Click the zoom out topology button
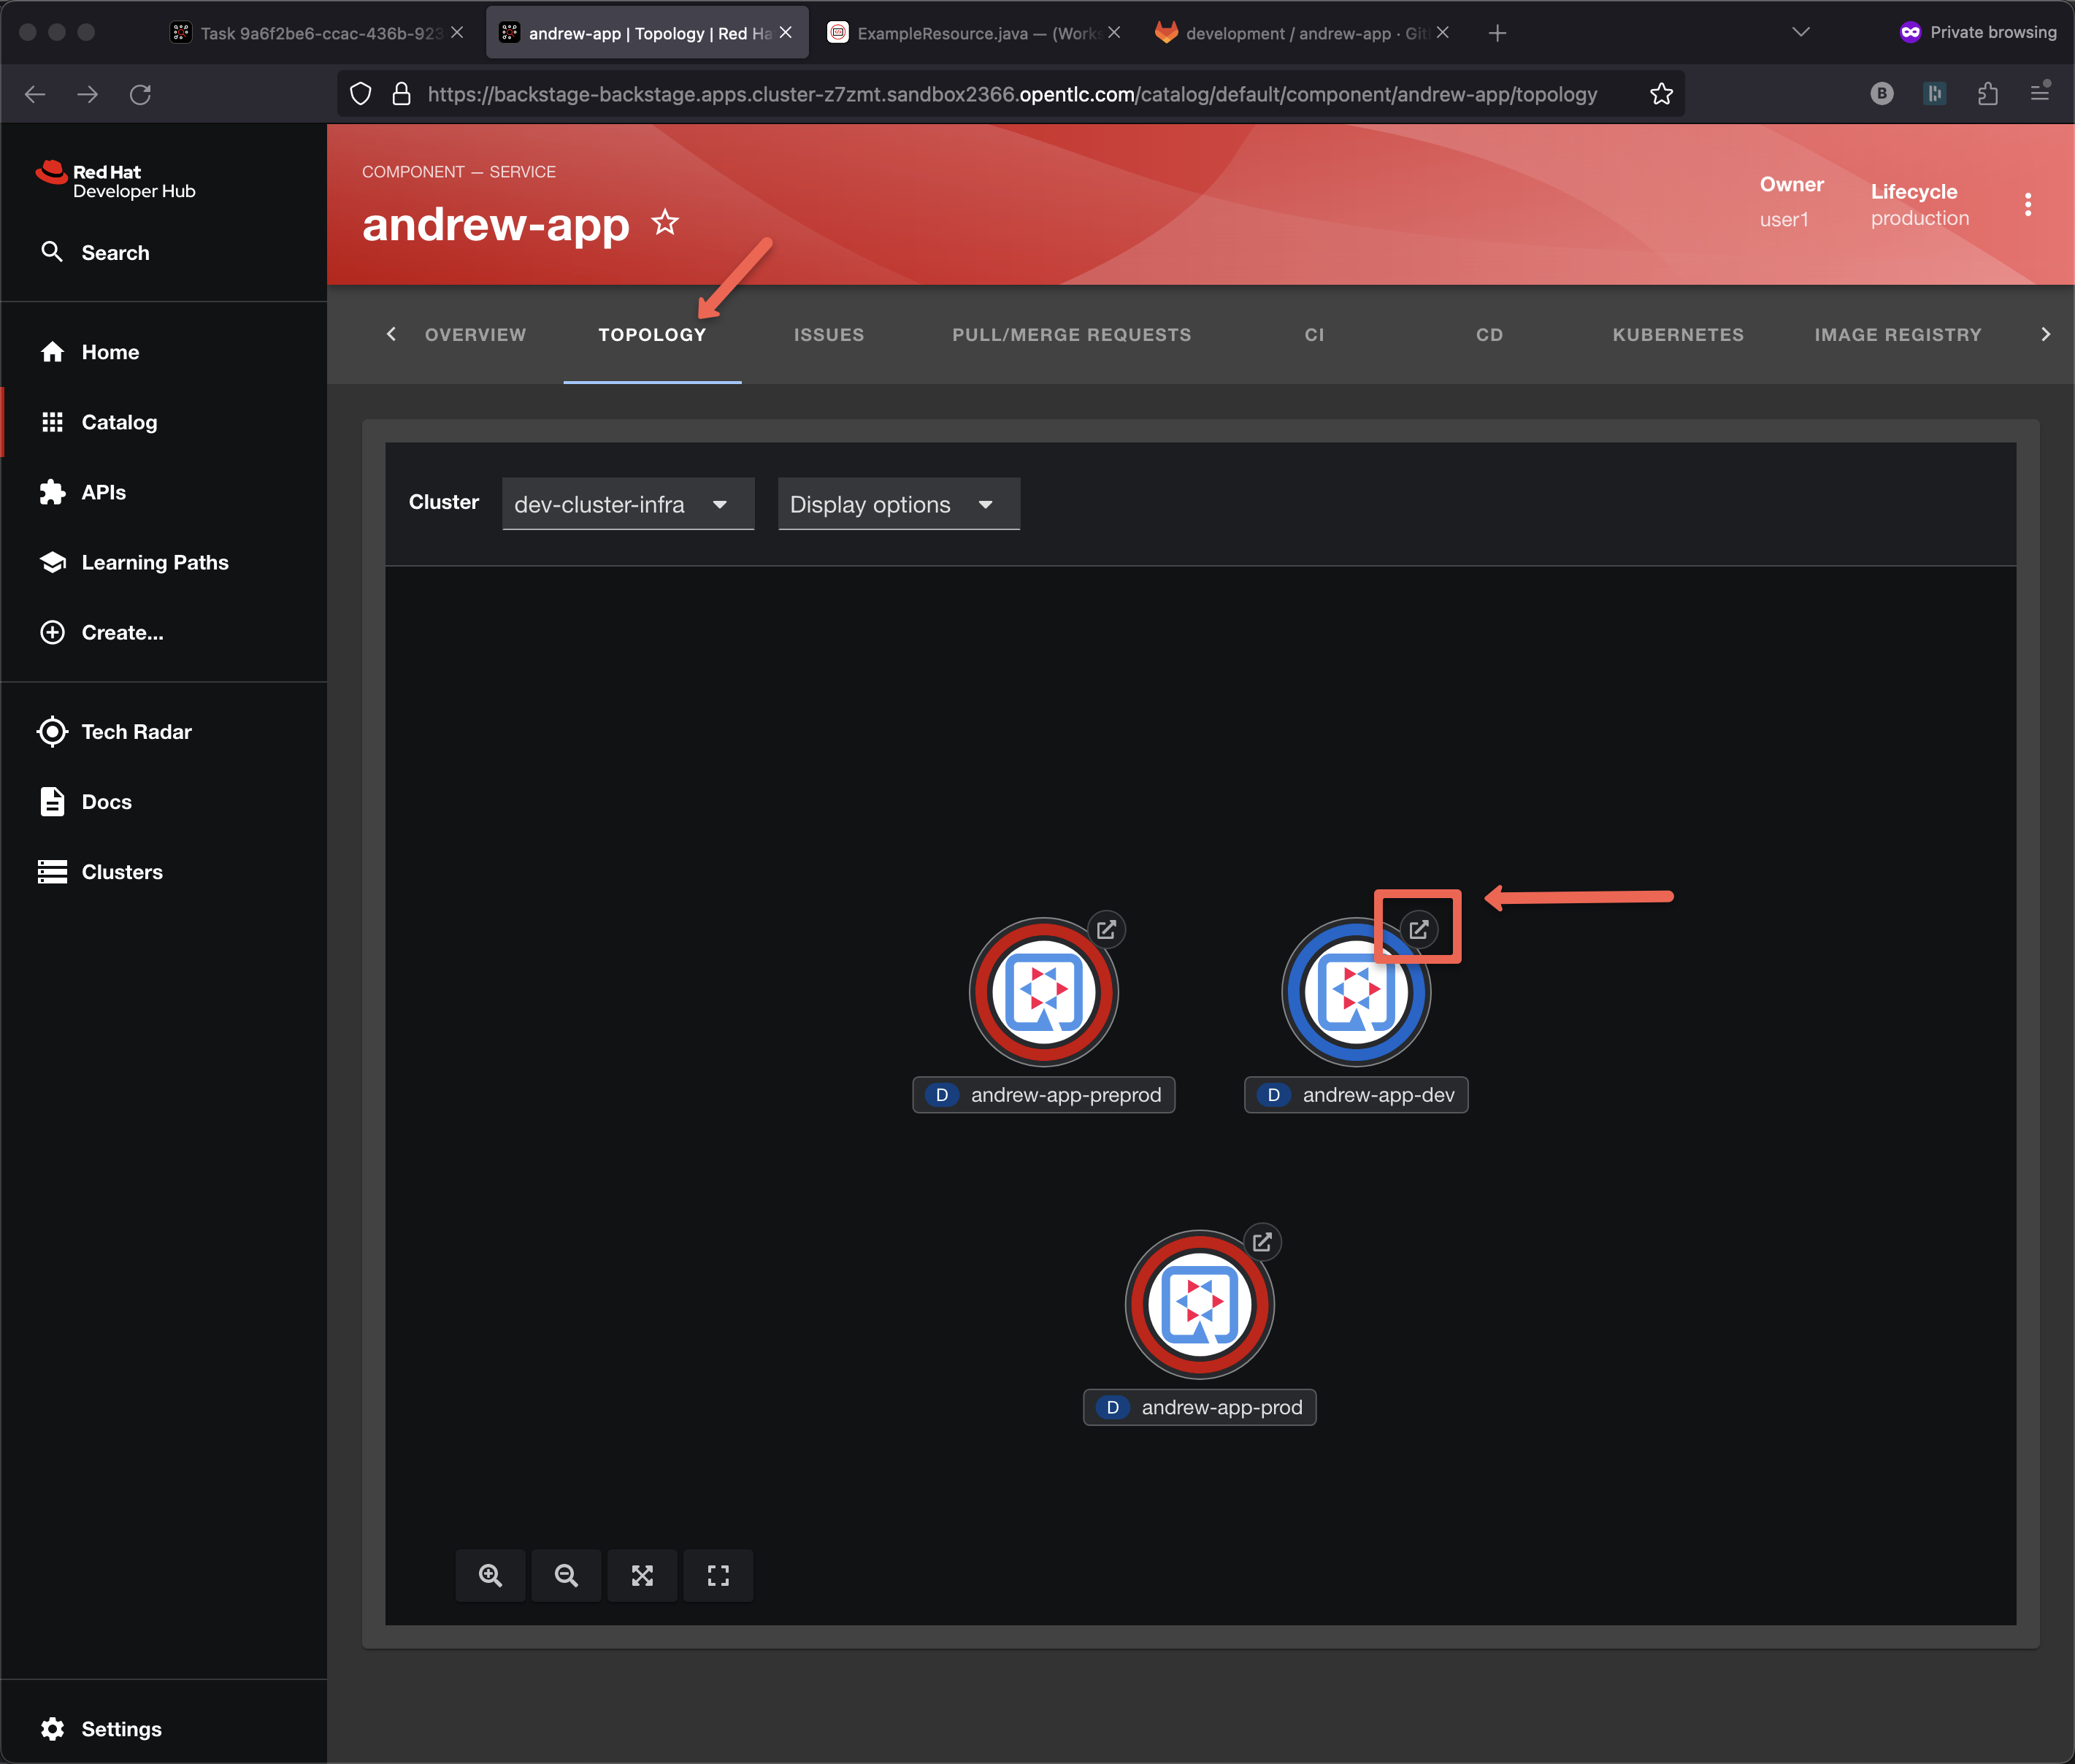2075x1764 pixels. [x=566, y=1575]
